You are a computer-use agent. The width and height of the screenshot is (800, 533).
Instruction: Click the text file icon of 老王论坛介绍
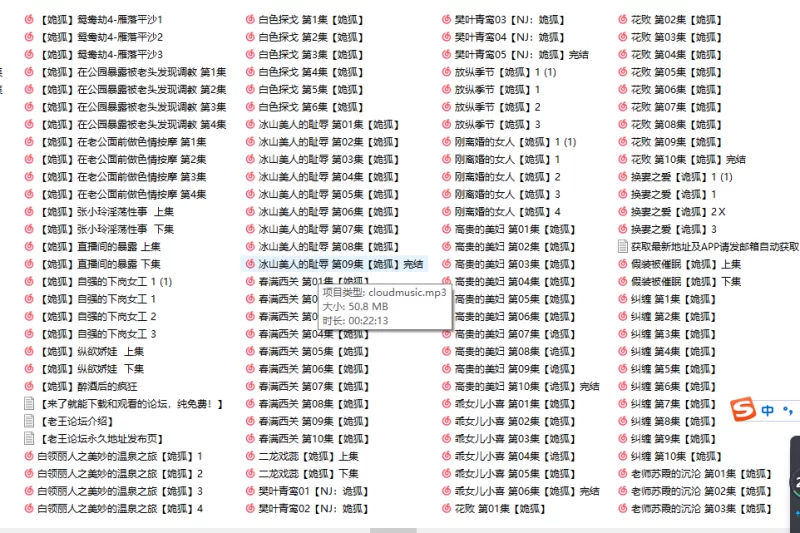click(x=29, y=421)
